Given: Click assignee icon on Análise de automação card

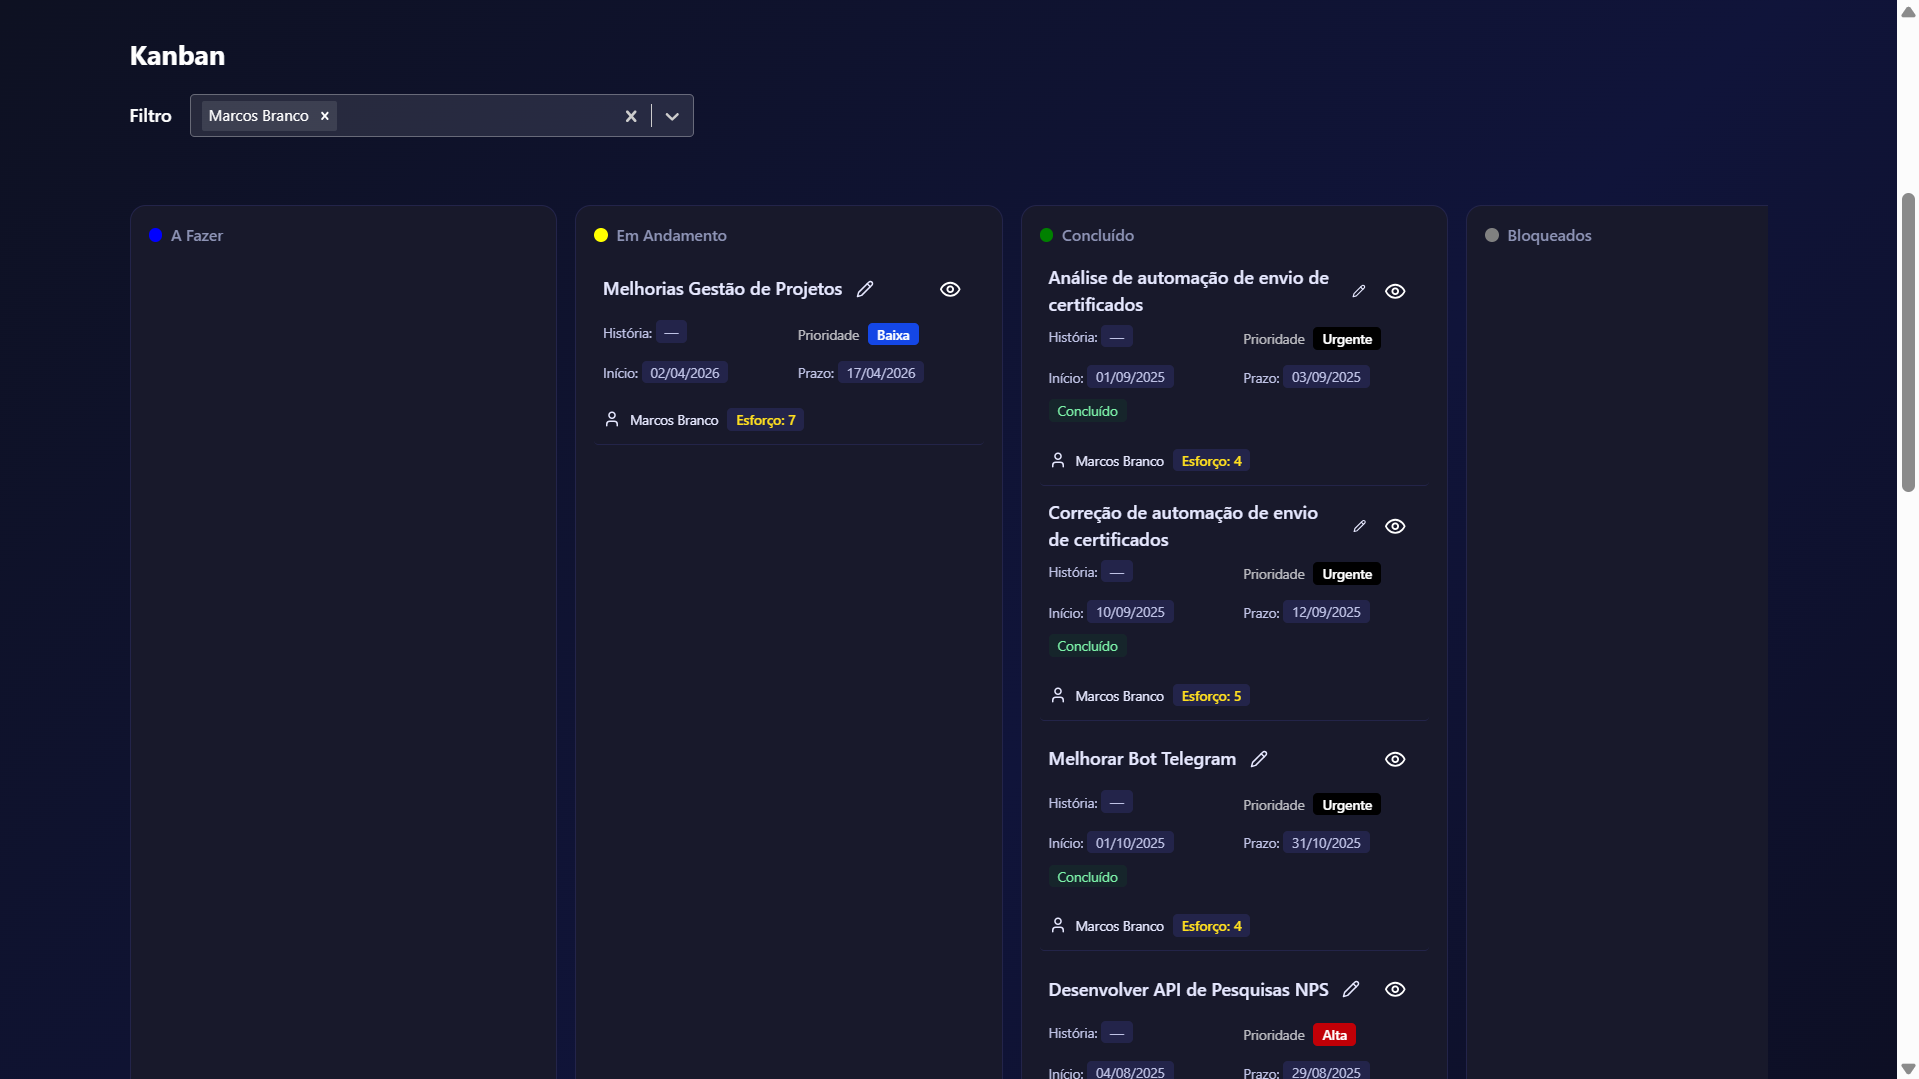Looking at the screenshot, I should [x=1058, y=460].
